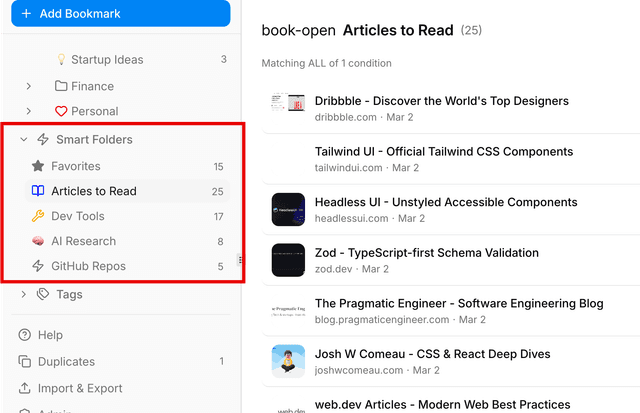Viewport: 640px width, 413px height.
Task: Click the plus icon in Add Bookmark
Action: coord(26,13)
